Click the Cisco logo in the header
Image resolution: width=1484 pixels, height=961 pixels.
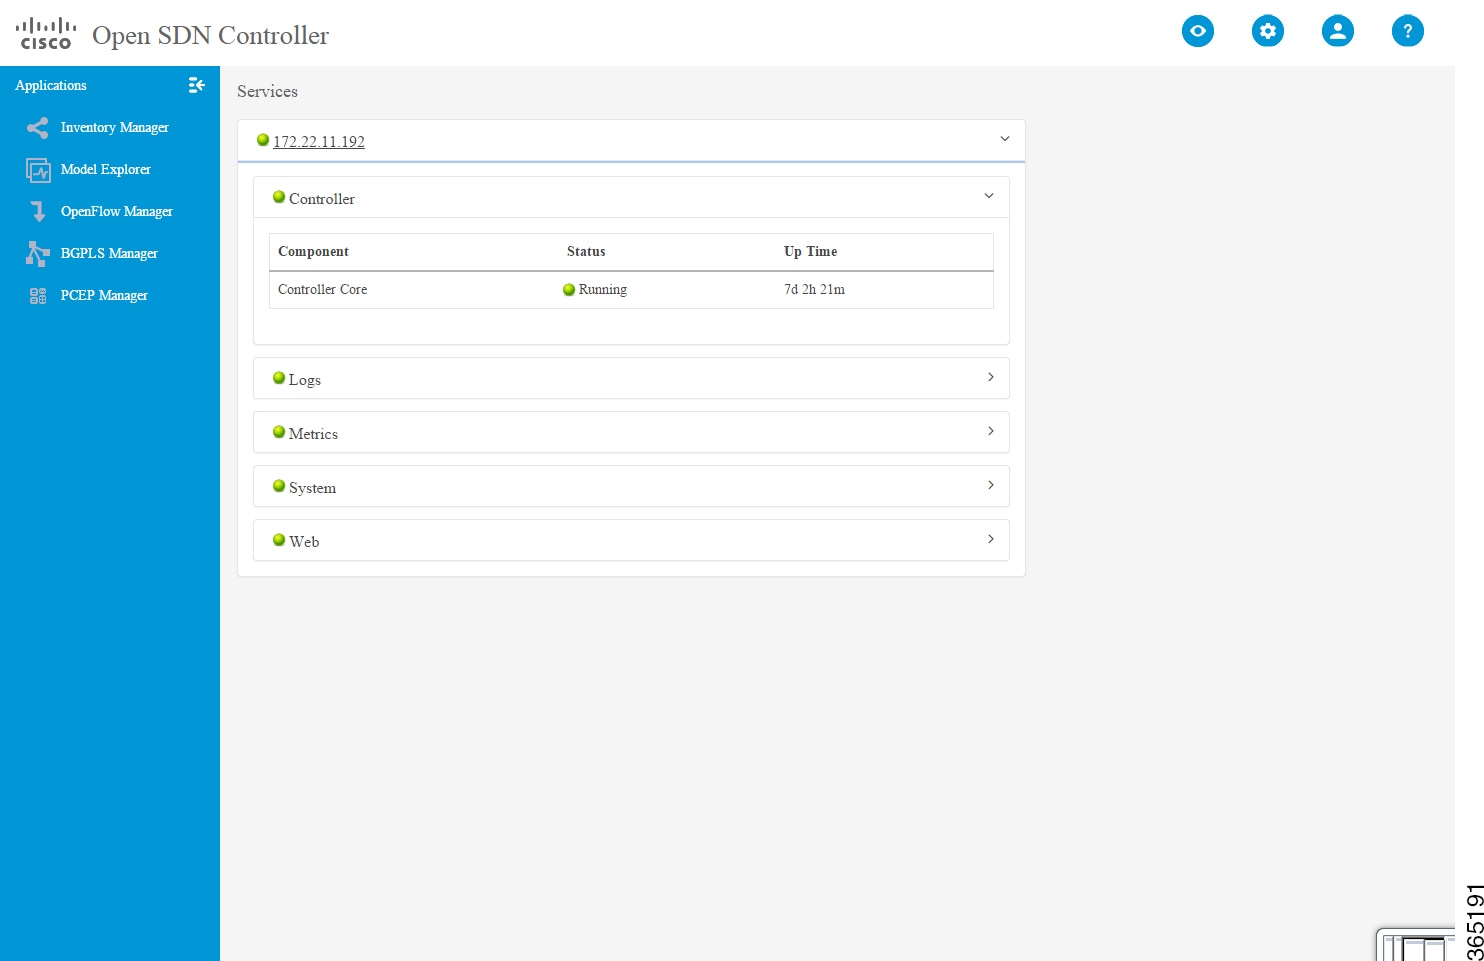[x=44, y=32]
